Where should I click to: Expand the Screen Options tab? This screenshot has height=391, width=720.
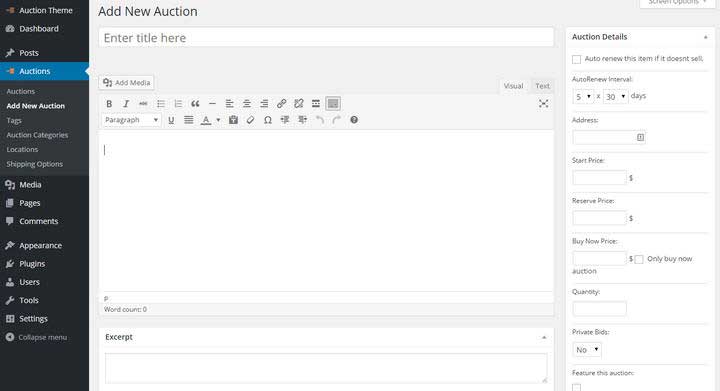(x=677, y=3)
